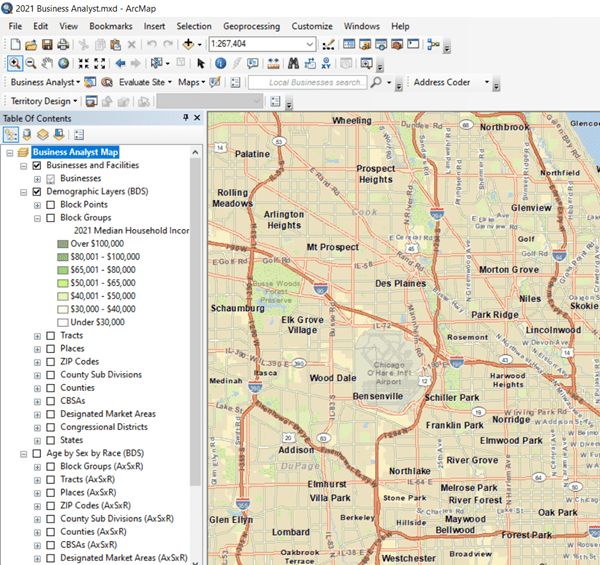Pin the Table Of Contents panel
This screenshot has width=600, height=565.
186,118
